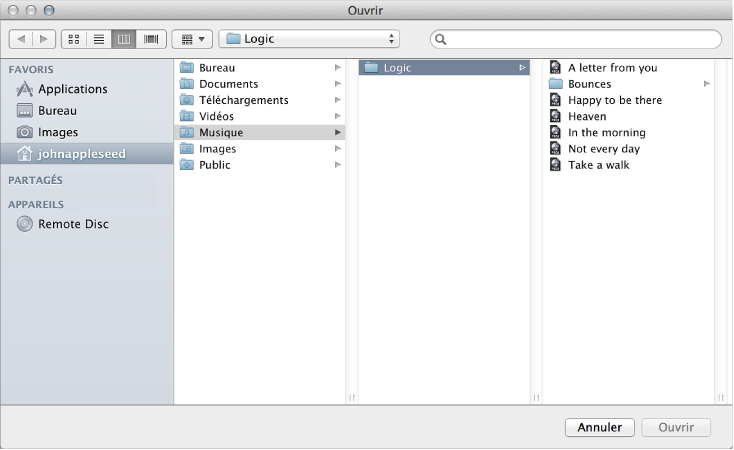Select johnappleseed home folder in sidebar
Viewport: 734px width, 450px height.
[87, 154]
